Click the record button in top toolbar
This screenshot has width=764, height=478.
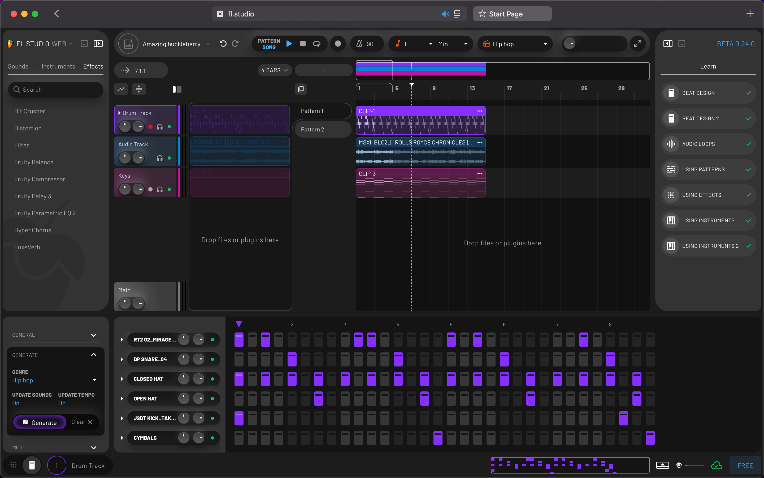[x=338, y=44]
